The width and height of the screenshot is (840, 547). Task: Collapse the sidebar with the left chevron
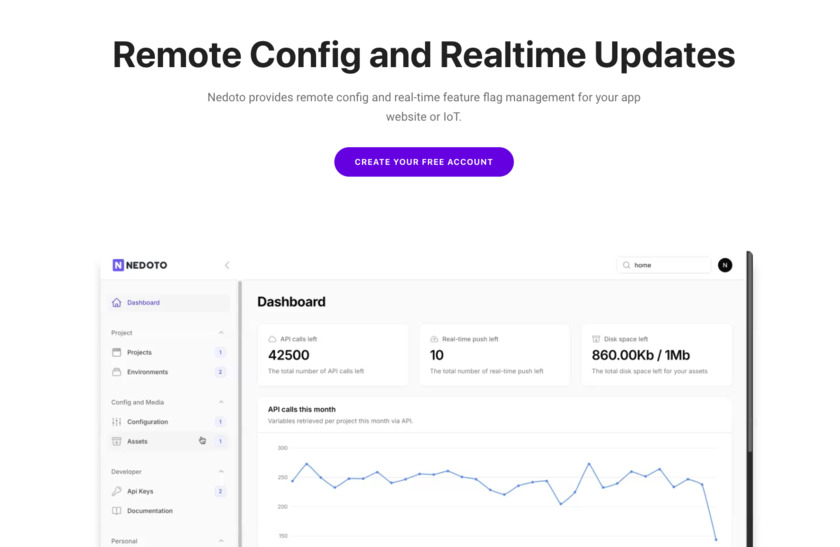click(x=227, y=265)
